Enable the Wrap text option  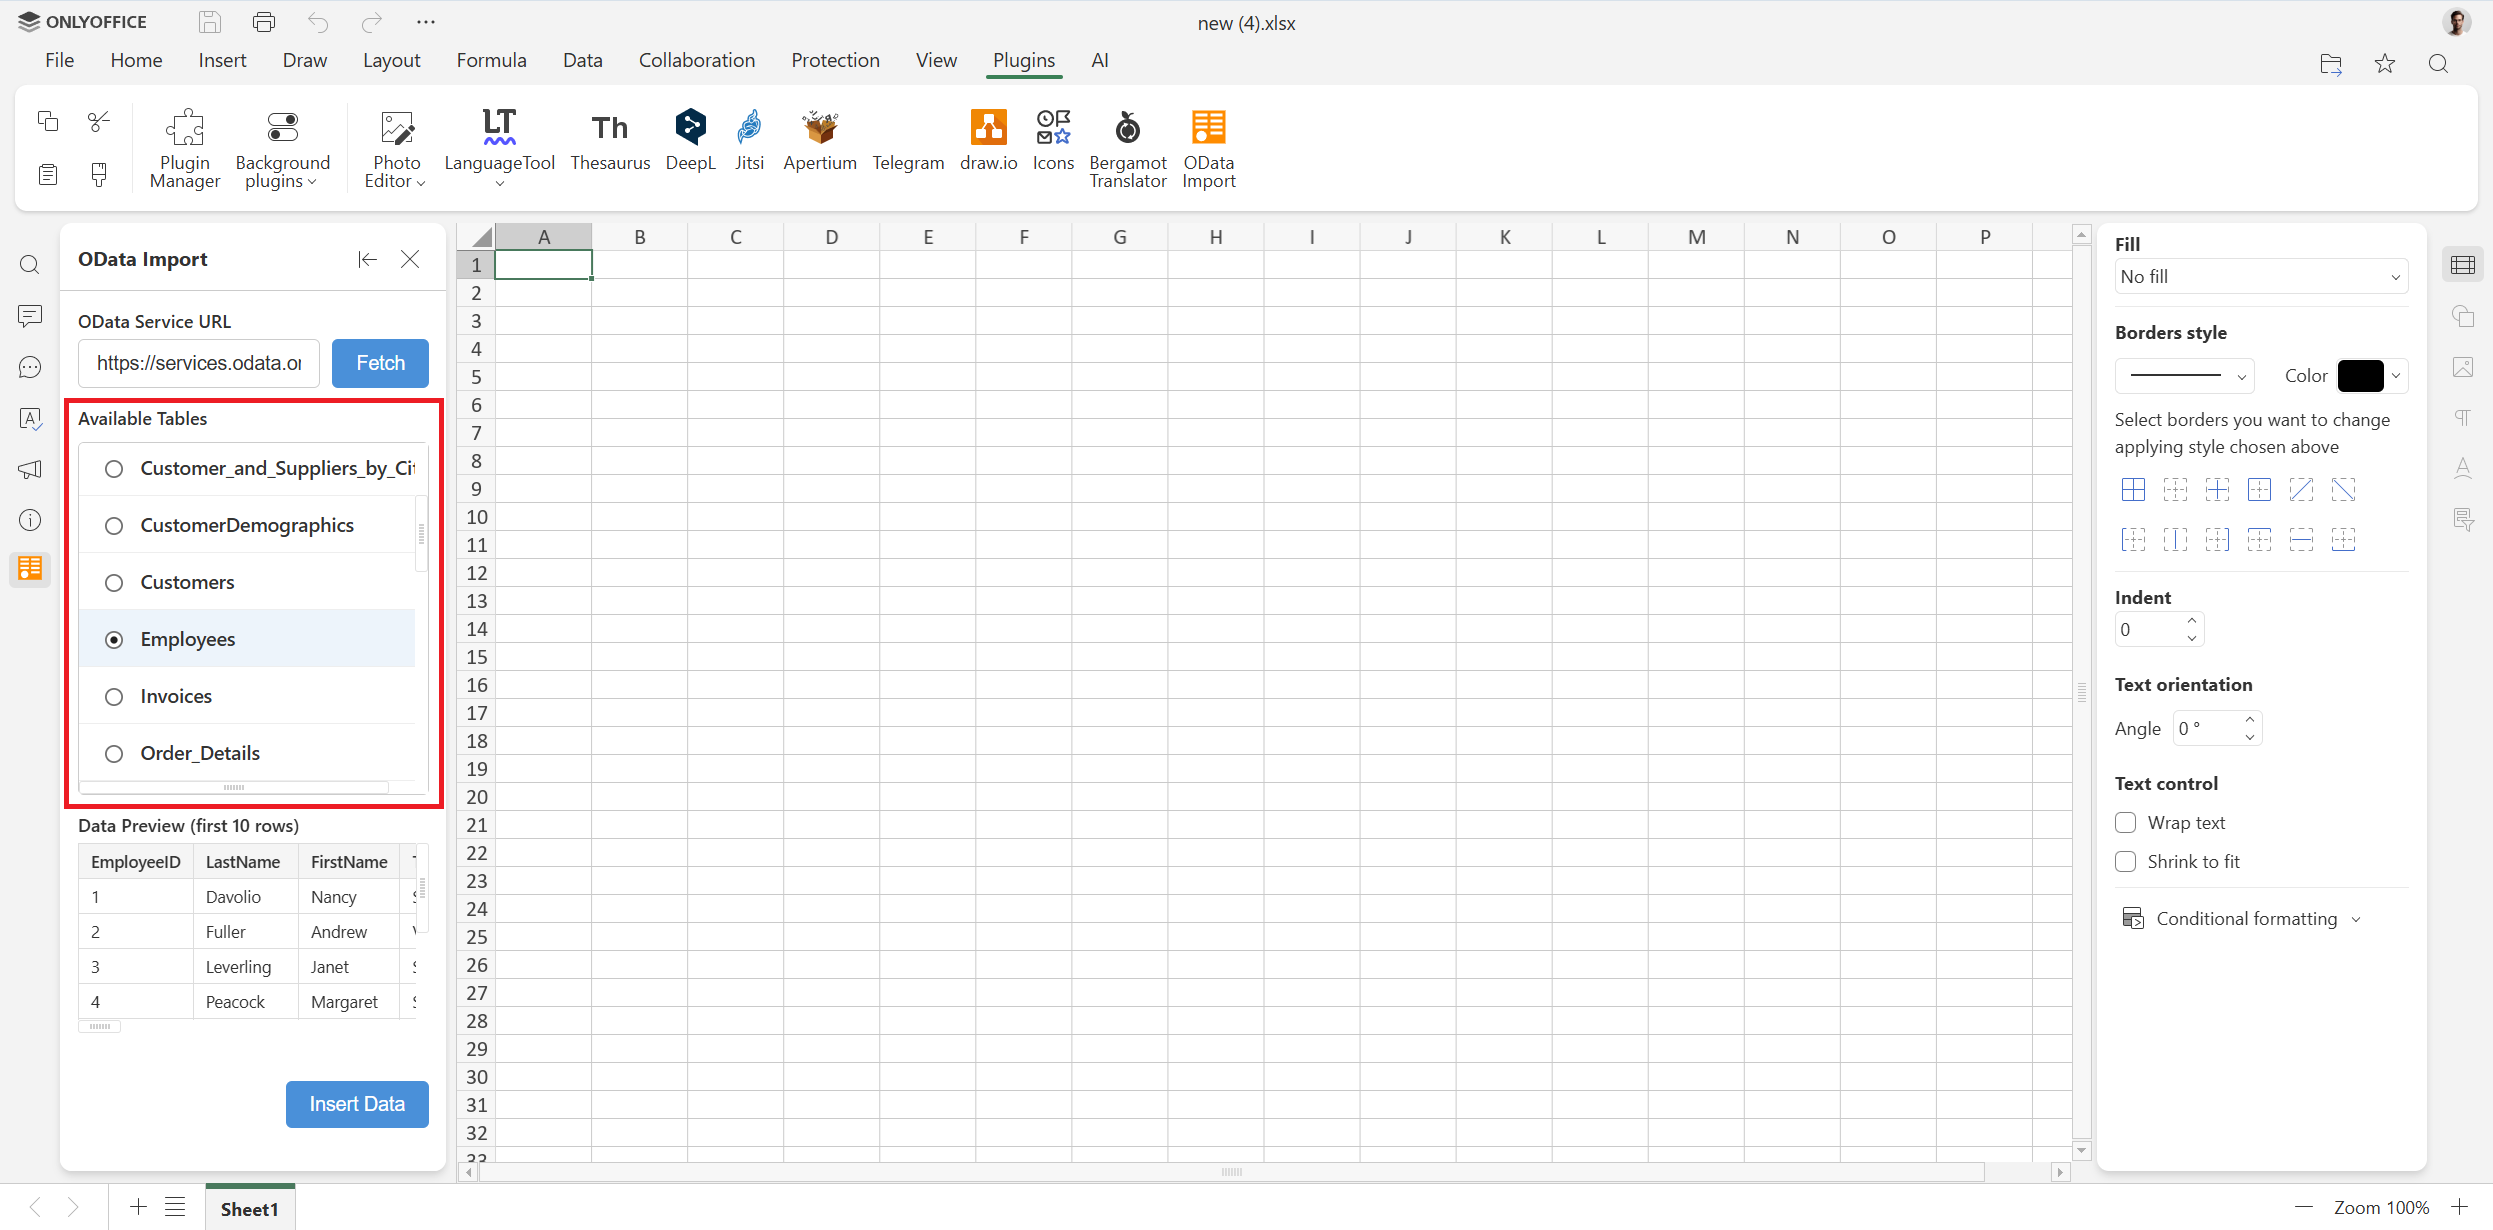2126,822
